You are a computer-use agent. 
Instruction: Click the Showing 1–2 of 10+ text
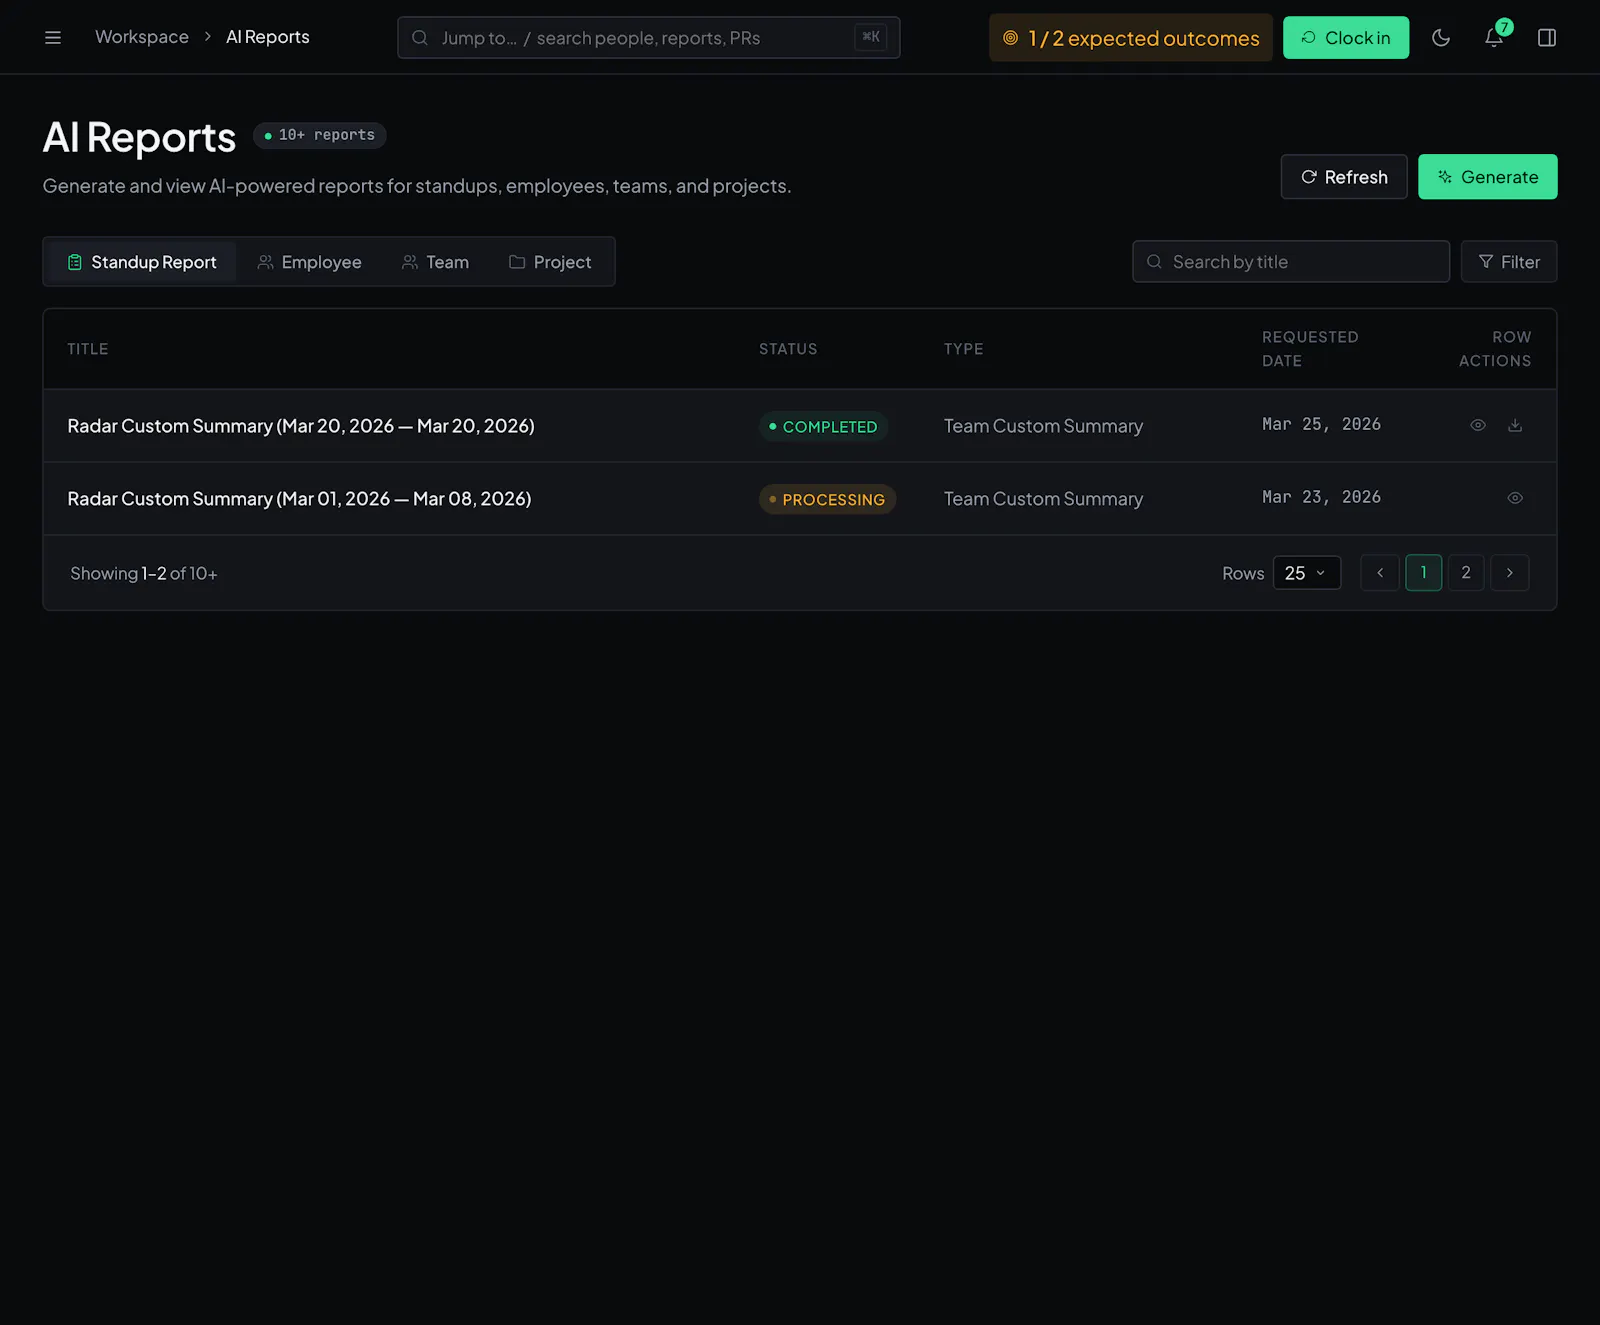click(x=144, y=573)
